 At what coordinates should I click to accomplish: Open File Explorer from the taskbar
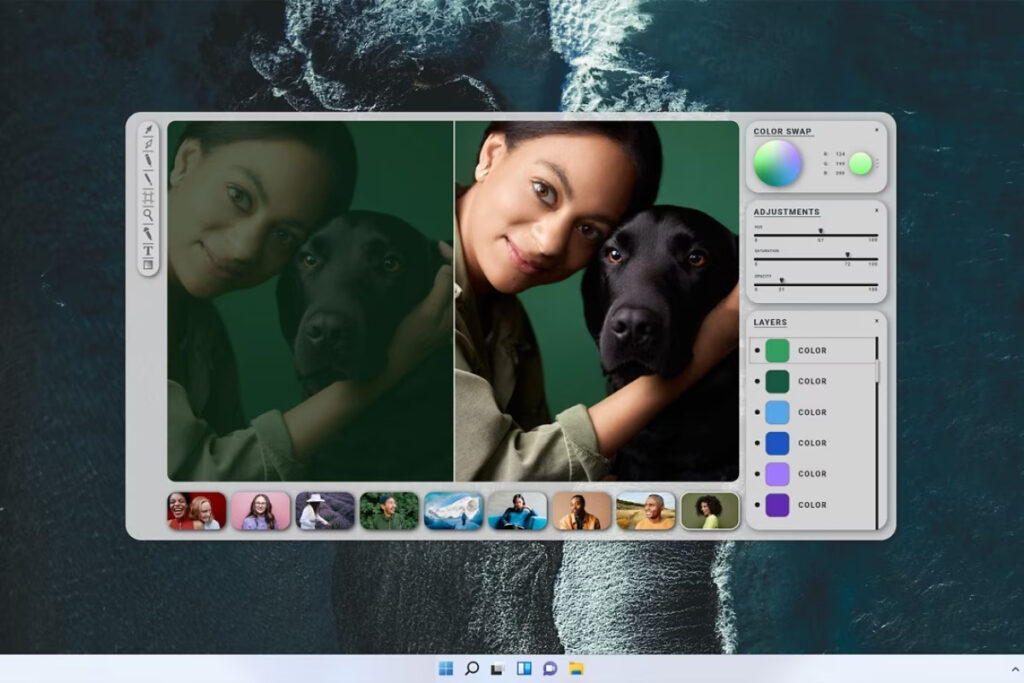576,668
